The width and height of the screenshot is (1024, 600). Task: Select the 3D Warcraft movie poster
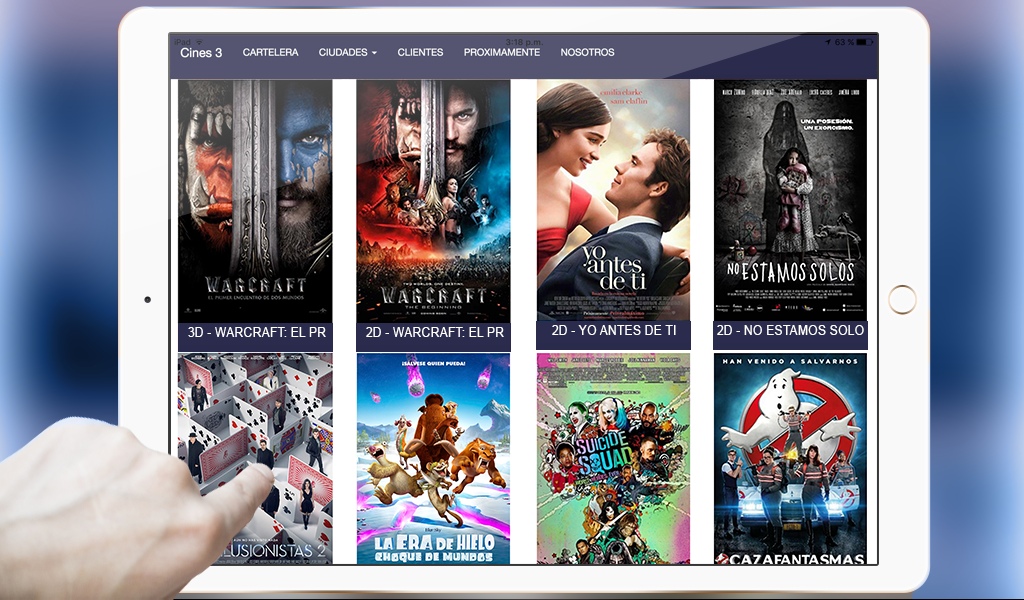[255, 200]
